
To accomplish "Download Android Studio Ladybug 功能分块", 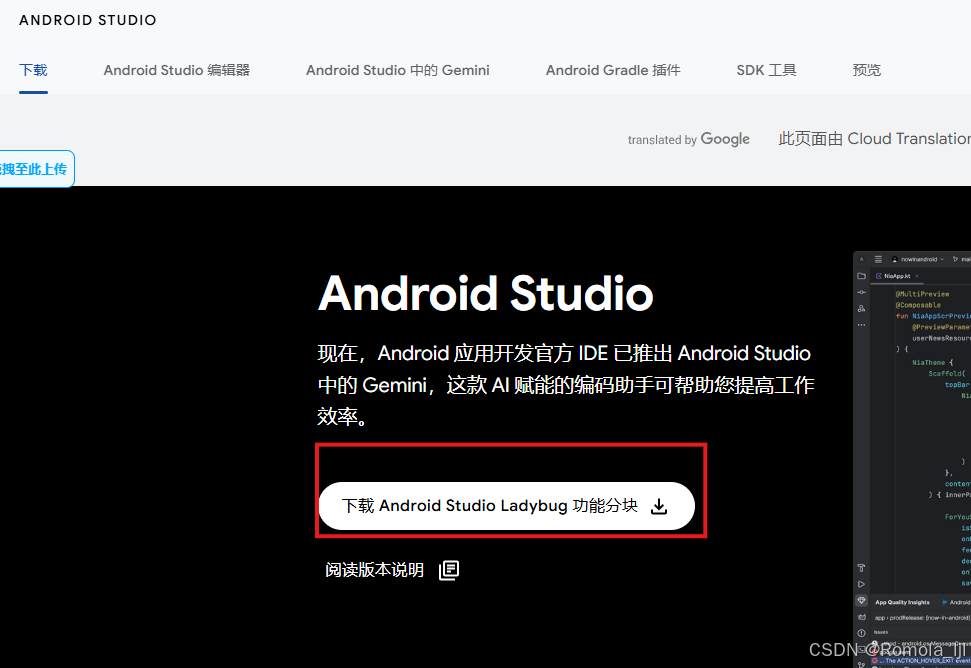I will pos(507,506).
